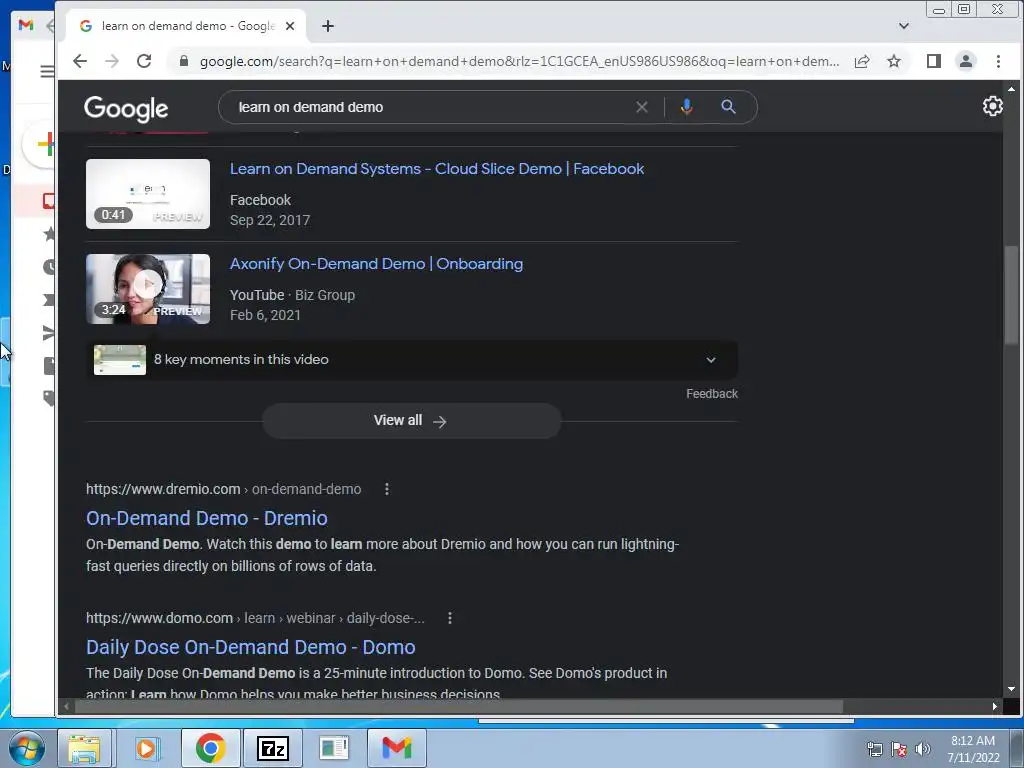Go back to the previous page in Chrome
The height and width of the screenshot is (768, 1024).
pyautogui.click(x=80, y=61)
